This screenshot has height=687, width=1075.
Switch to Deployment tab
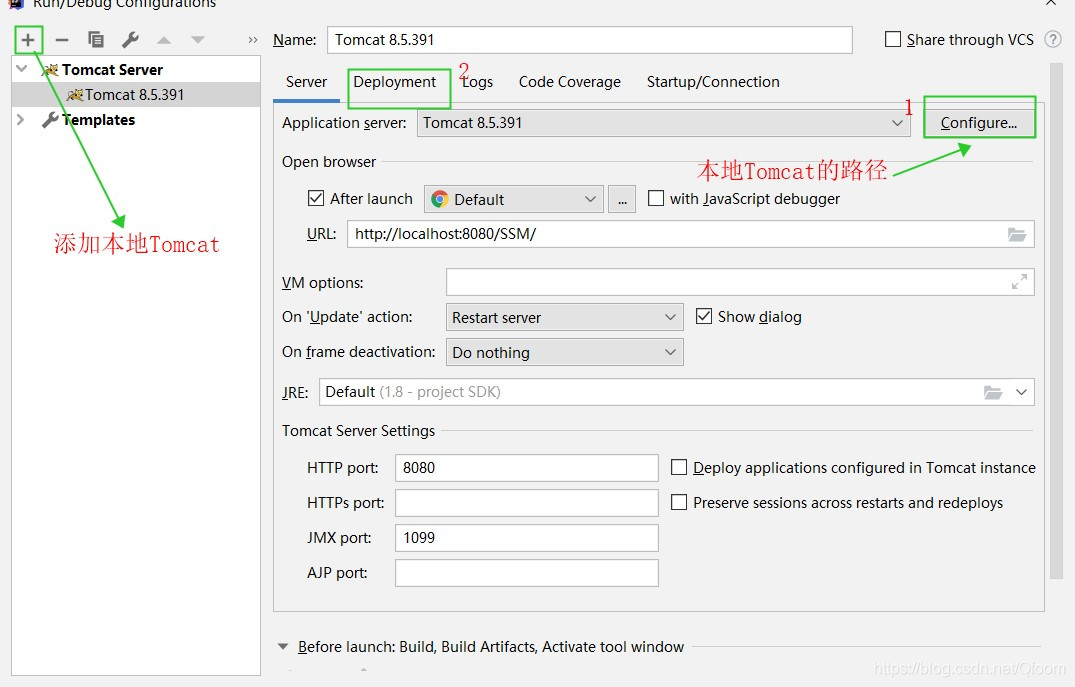(394, 82)
